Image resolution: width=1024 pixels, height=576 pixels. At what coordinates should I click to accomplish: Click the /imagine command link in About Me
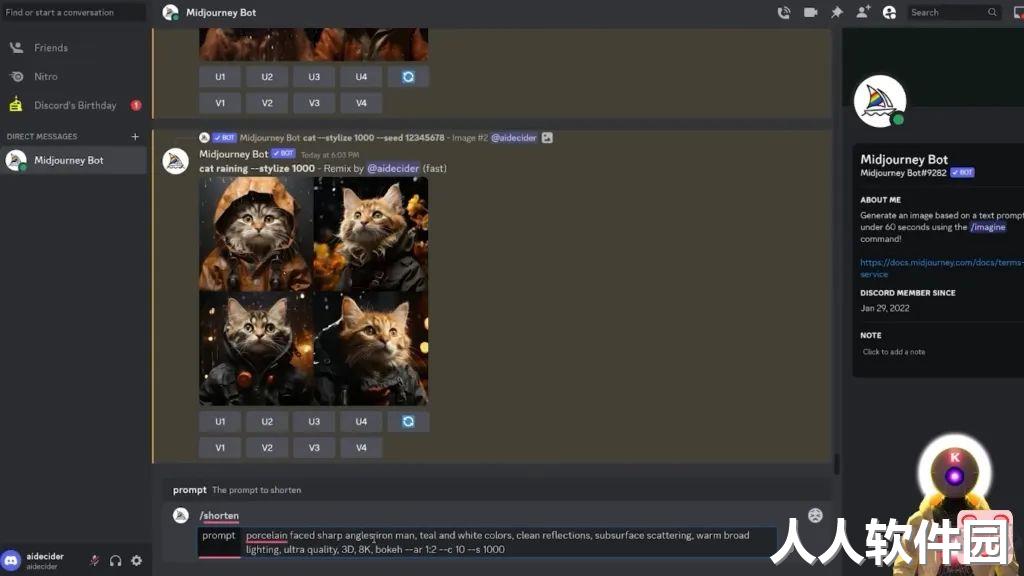988,227
